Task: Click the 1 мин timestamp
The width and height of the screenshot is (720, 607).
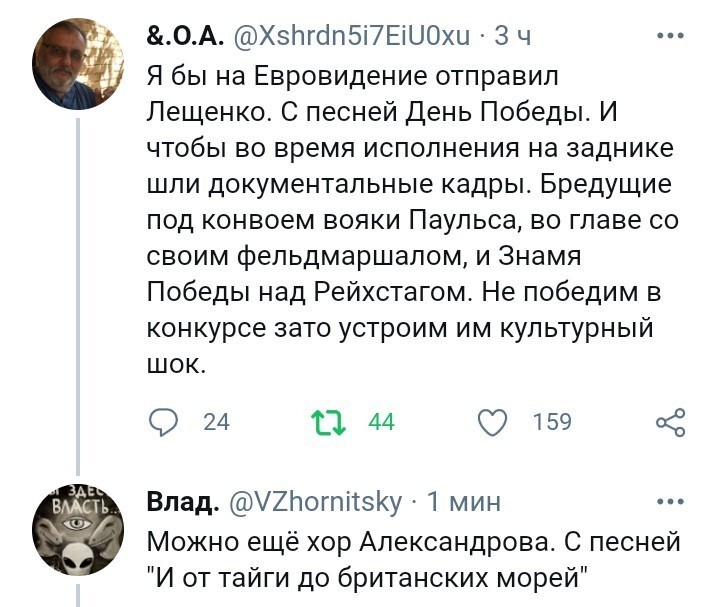Action: click(464, 502)
